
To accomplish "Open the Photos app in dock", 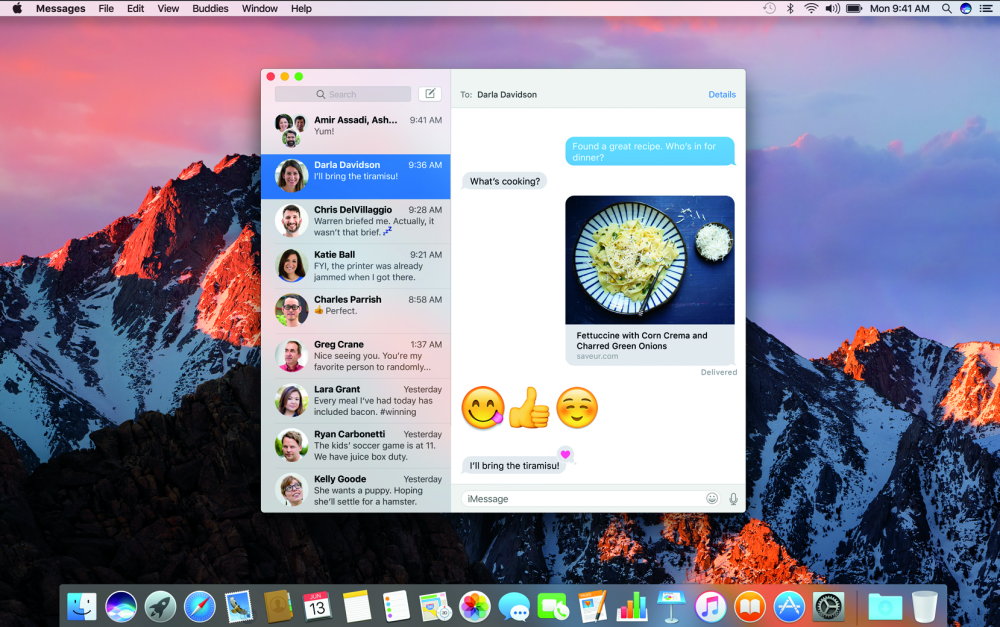I will pos(474,606).
